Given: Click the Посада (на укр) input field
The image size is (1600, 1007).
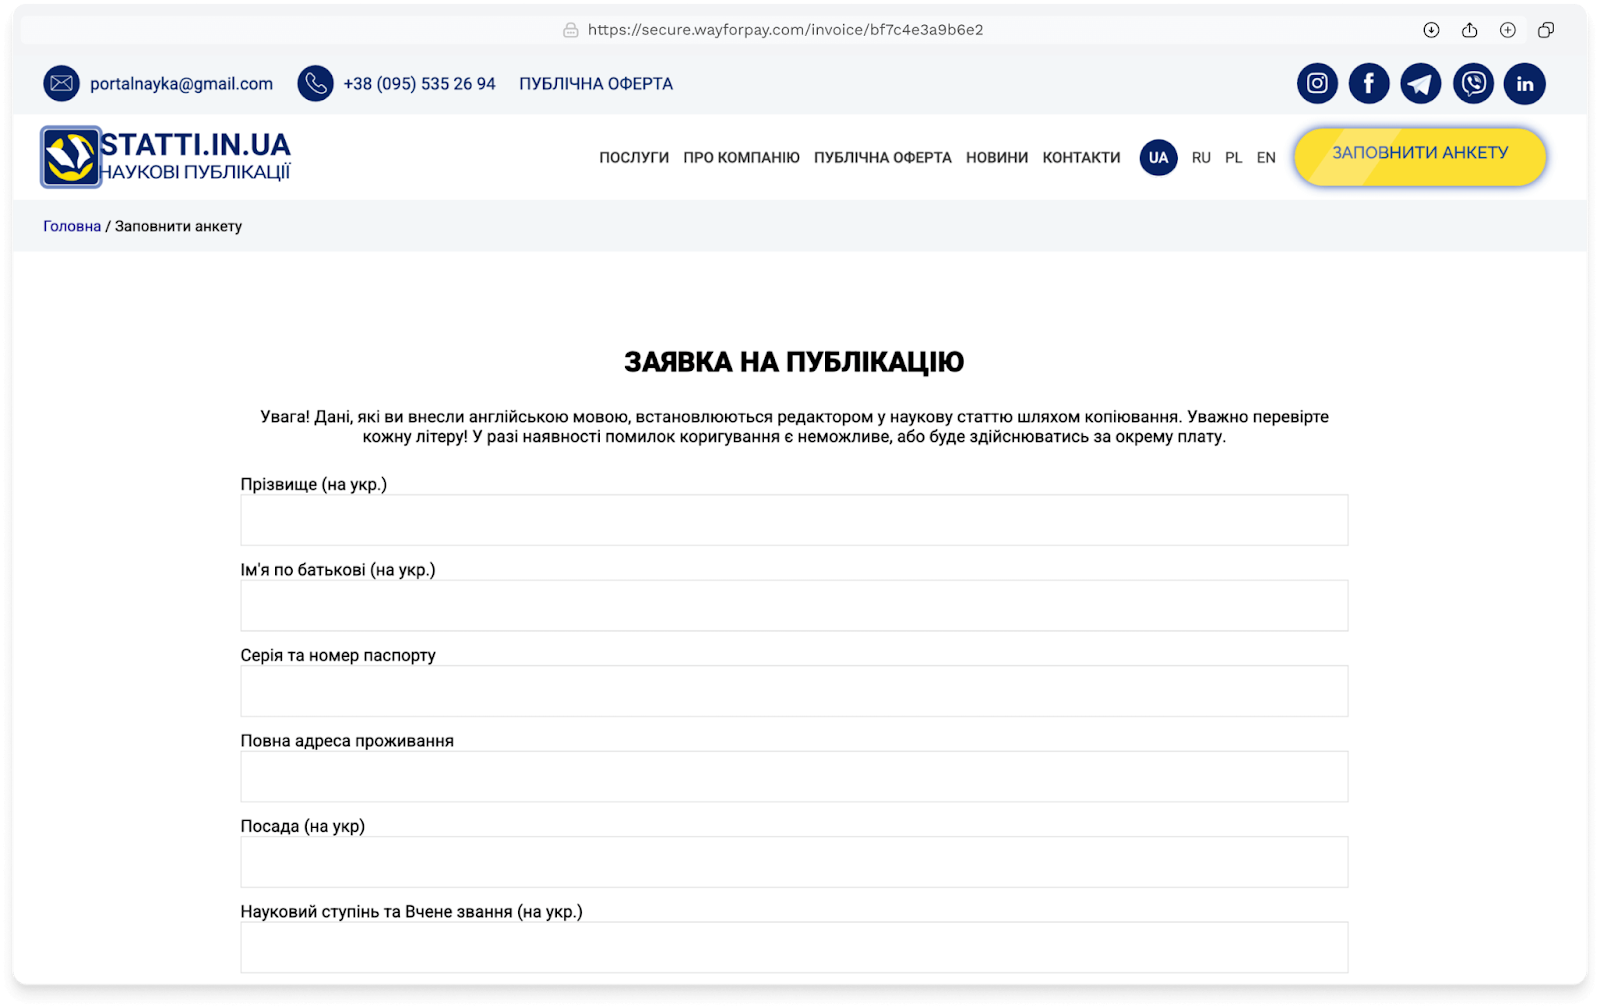Looking at the screenshot, I should (794, 862).
